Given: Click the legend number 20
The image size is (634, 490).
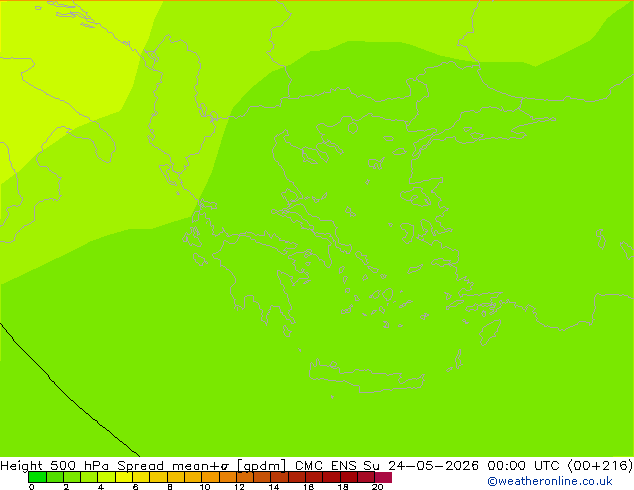Looking at the screenshot, I should (377, 486).
